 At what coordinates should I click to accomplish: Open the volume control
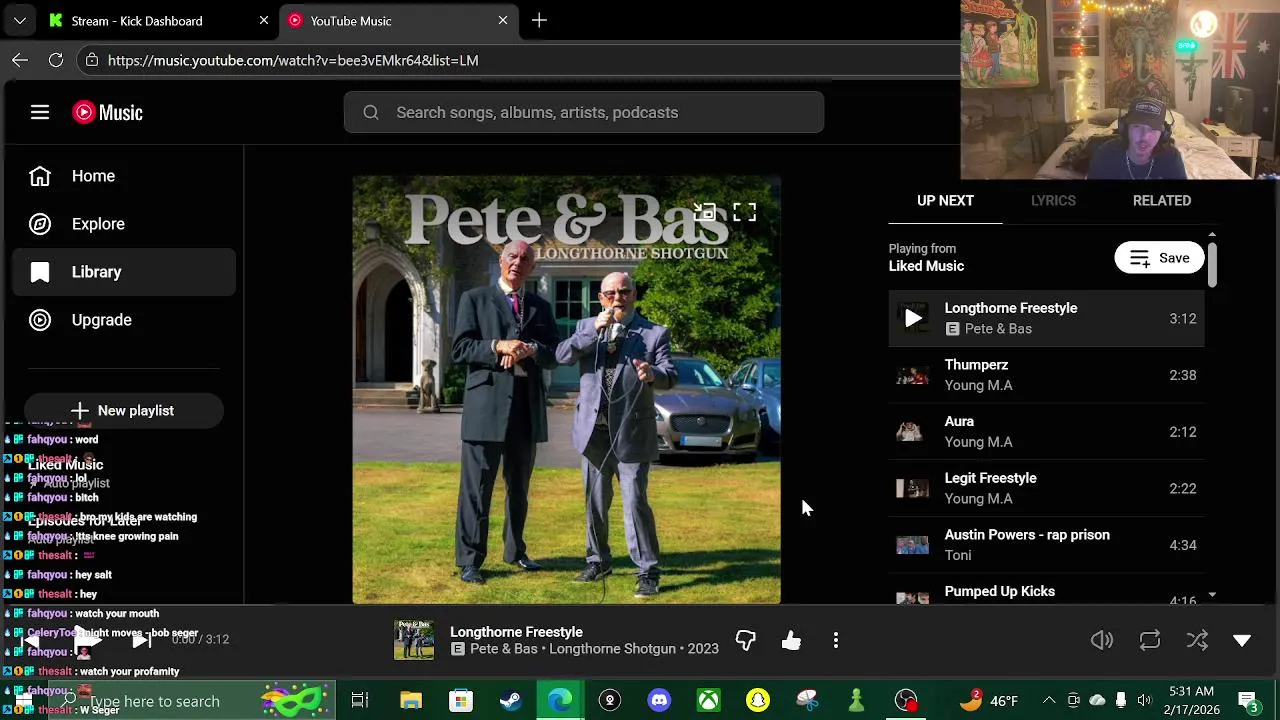click(x=1101, y=640)
